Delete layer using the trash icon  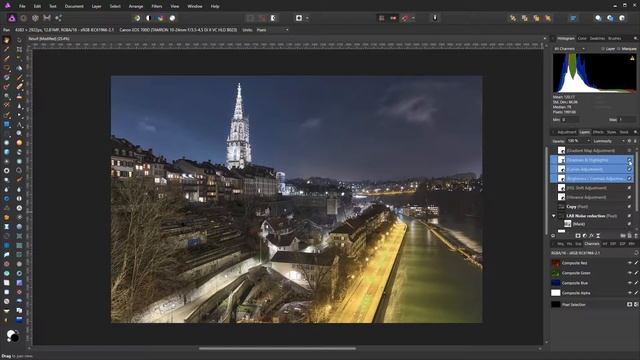(636, 236)
